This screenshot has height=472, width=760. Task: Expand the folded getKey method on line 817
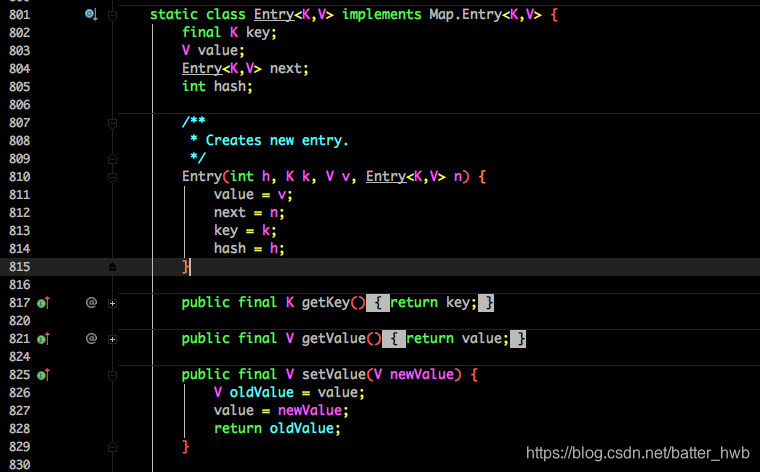(x=112, y=303)
